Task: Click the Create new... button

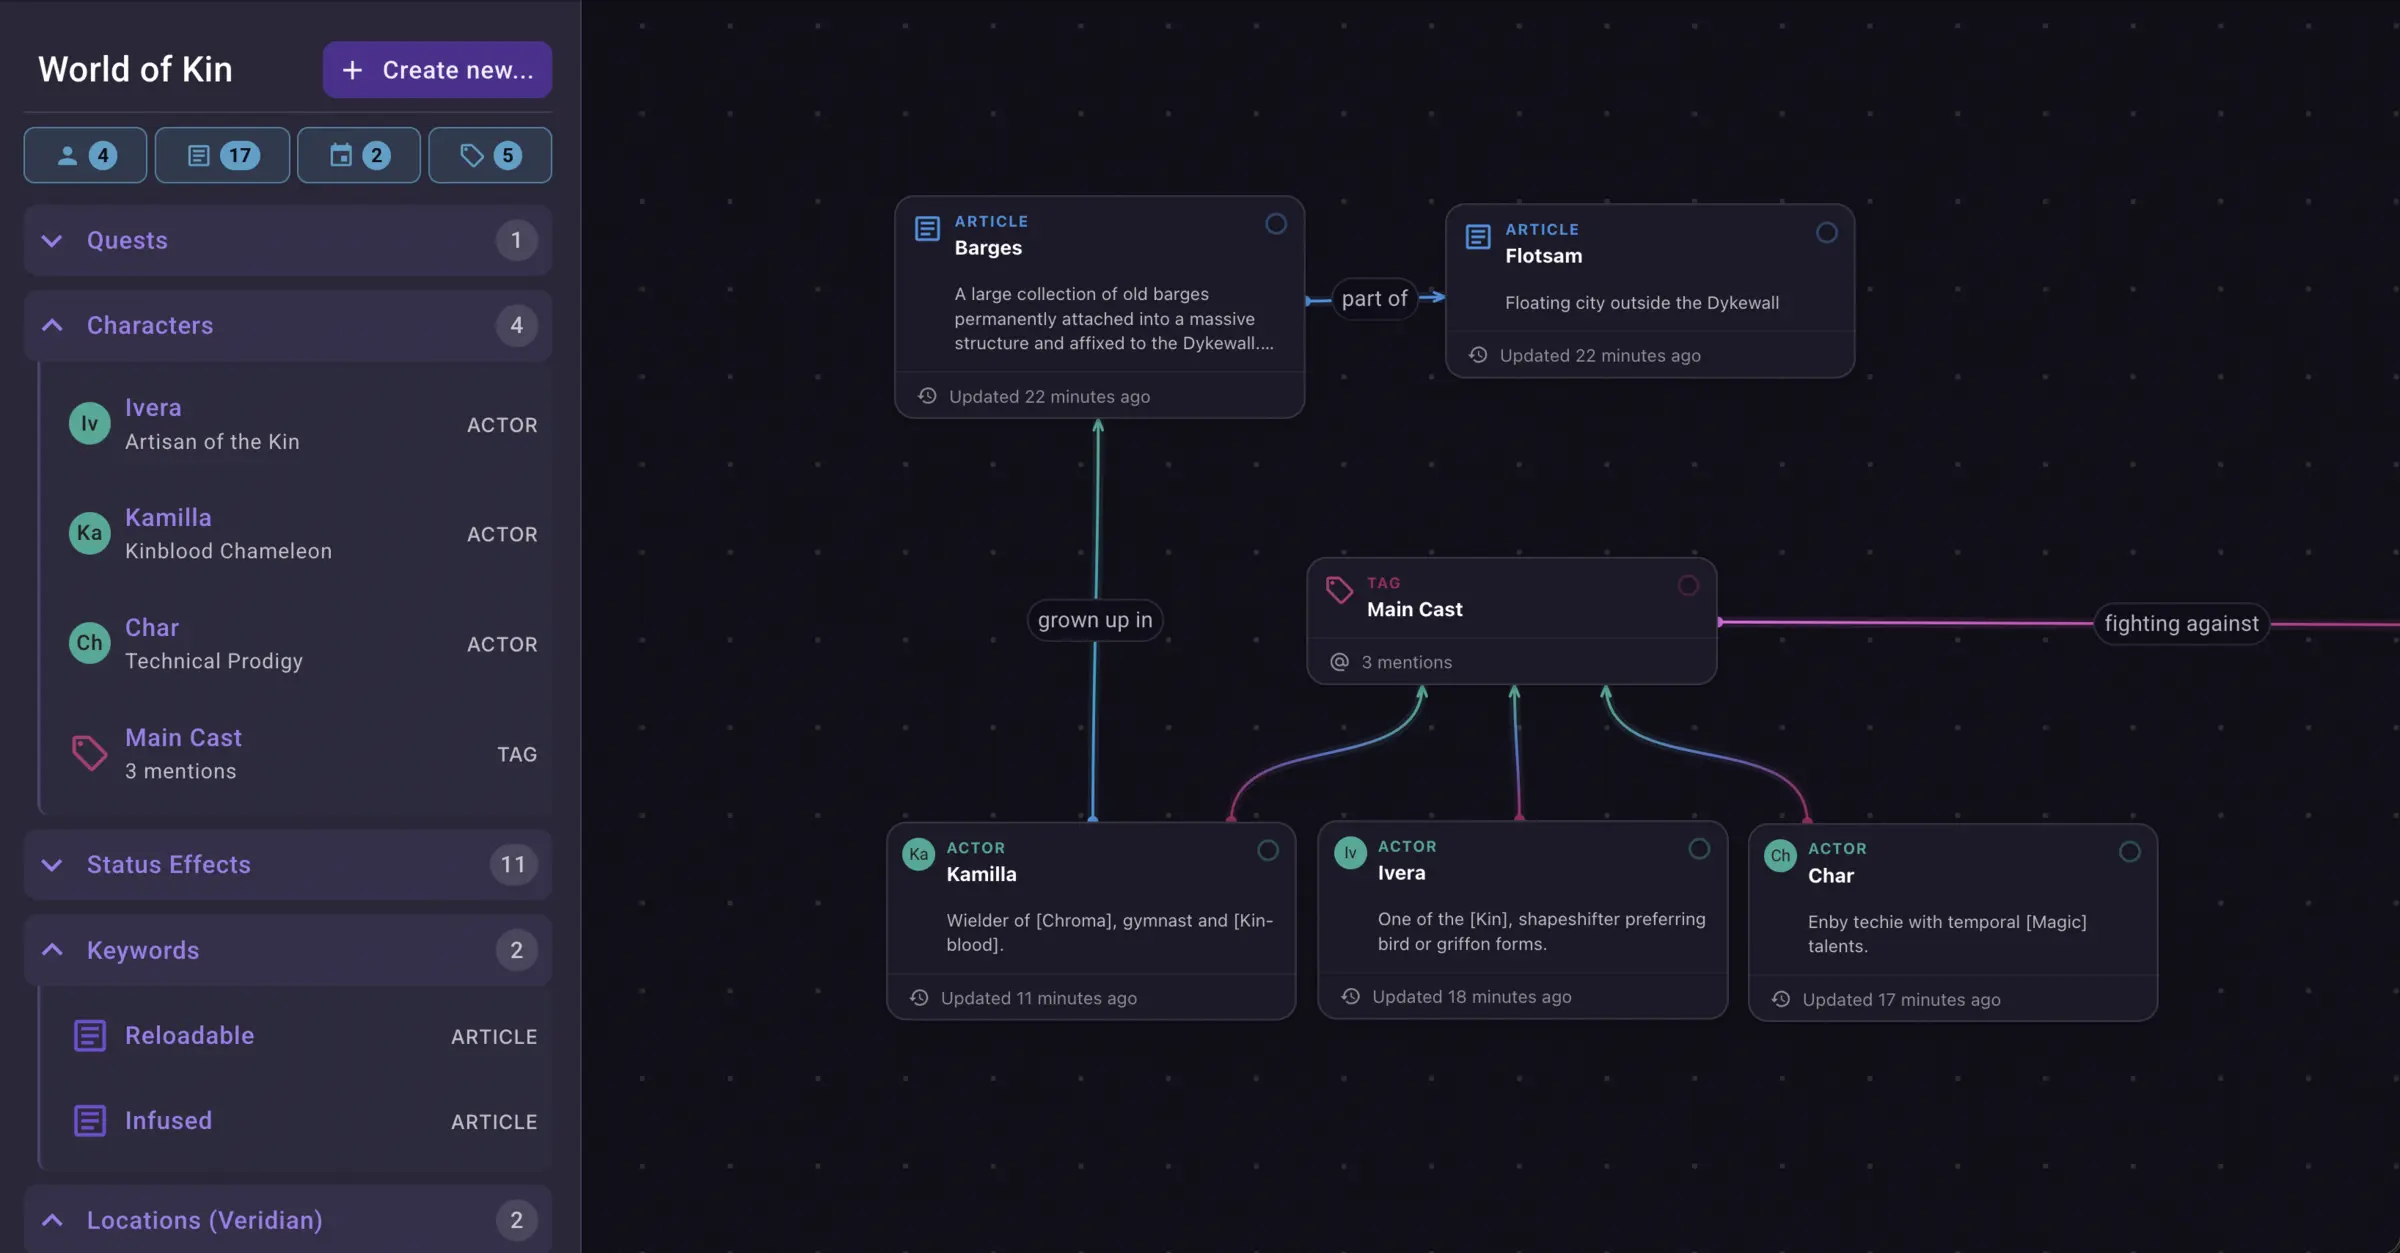Action: 437,70
